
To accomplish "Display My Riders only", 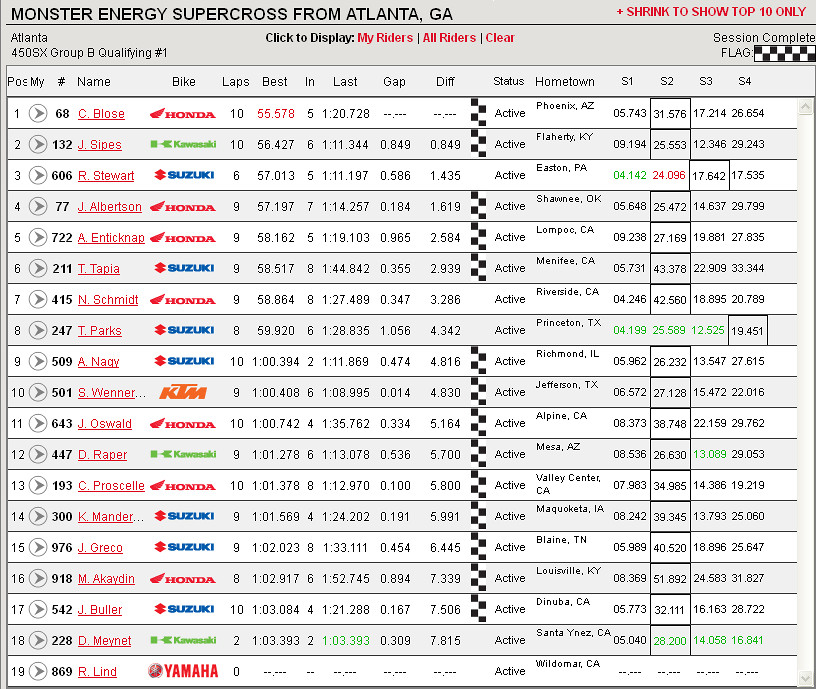I will pos(385,37).
